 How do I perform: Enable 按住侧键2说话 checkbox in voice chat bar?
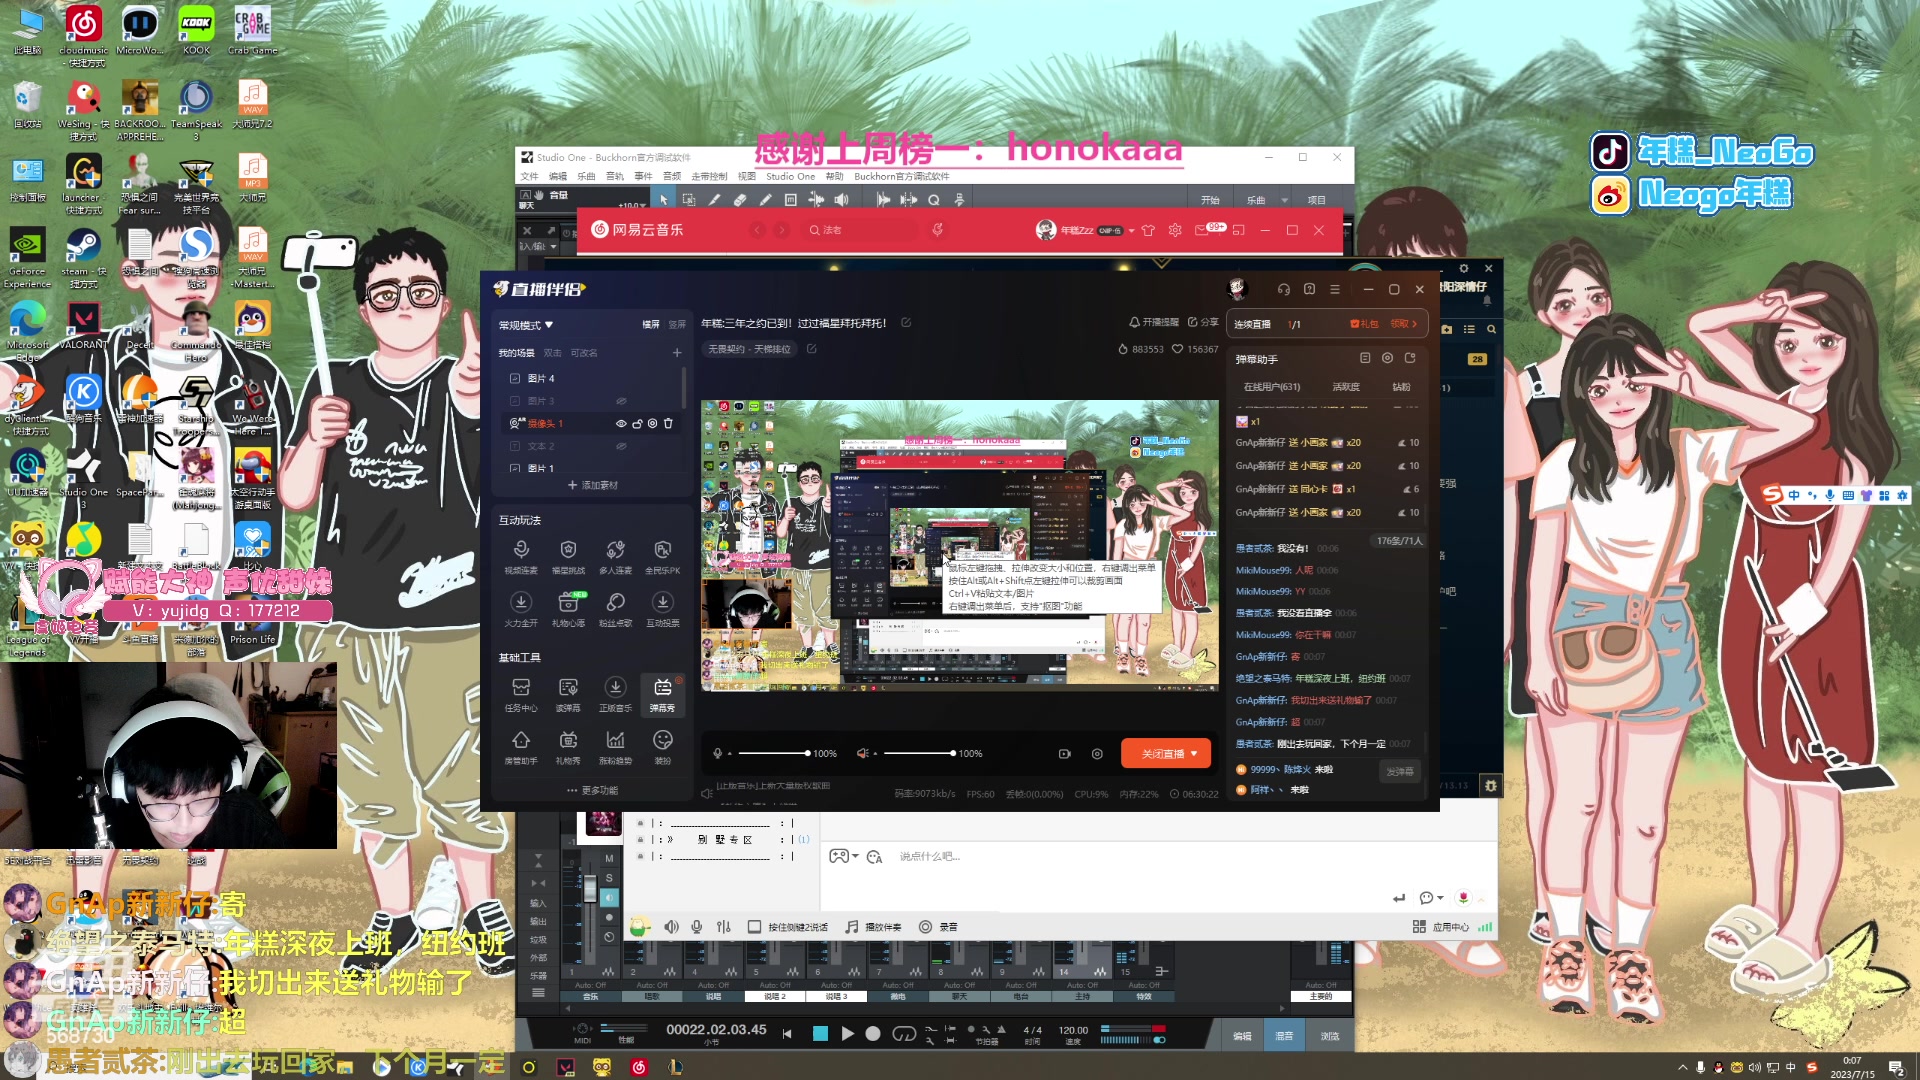pos(754,927)
